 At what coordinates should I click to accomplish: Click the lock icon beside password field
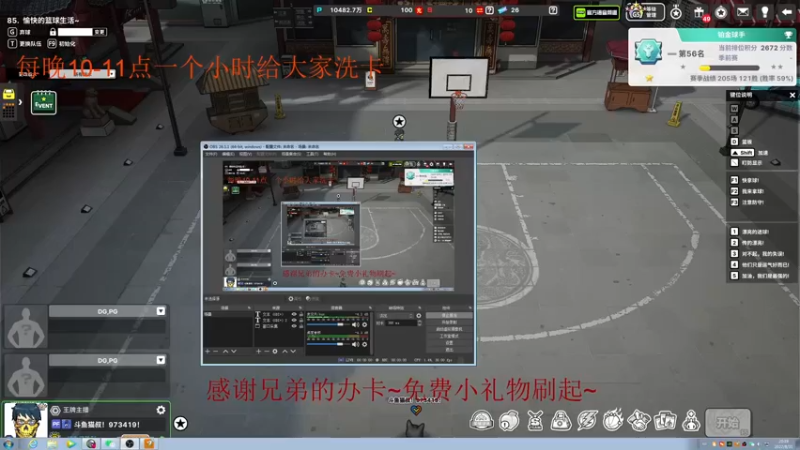tap(53, 32)
